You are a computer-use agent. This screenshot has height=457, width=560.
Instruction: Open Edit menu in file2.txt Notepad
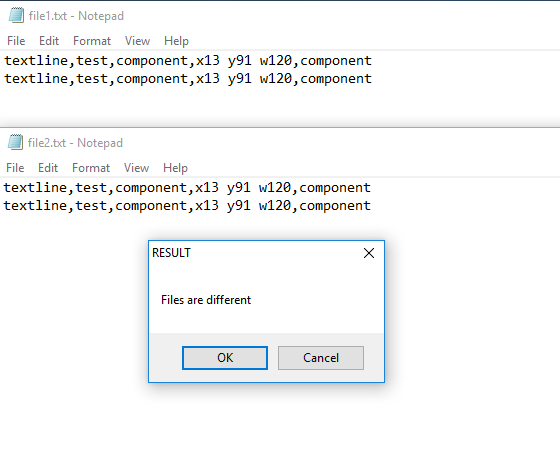point(48,168)
